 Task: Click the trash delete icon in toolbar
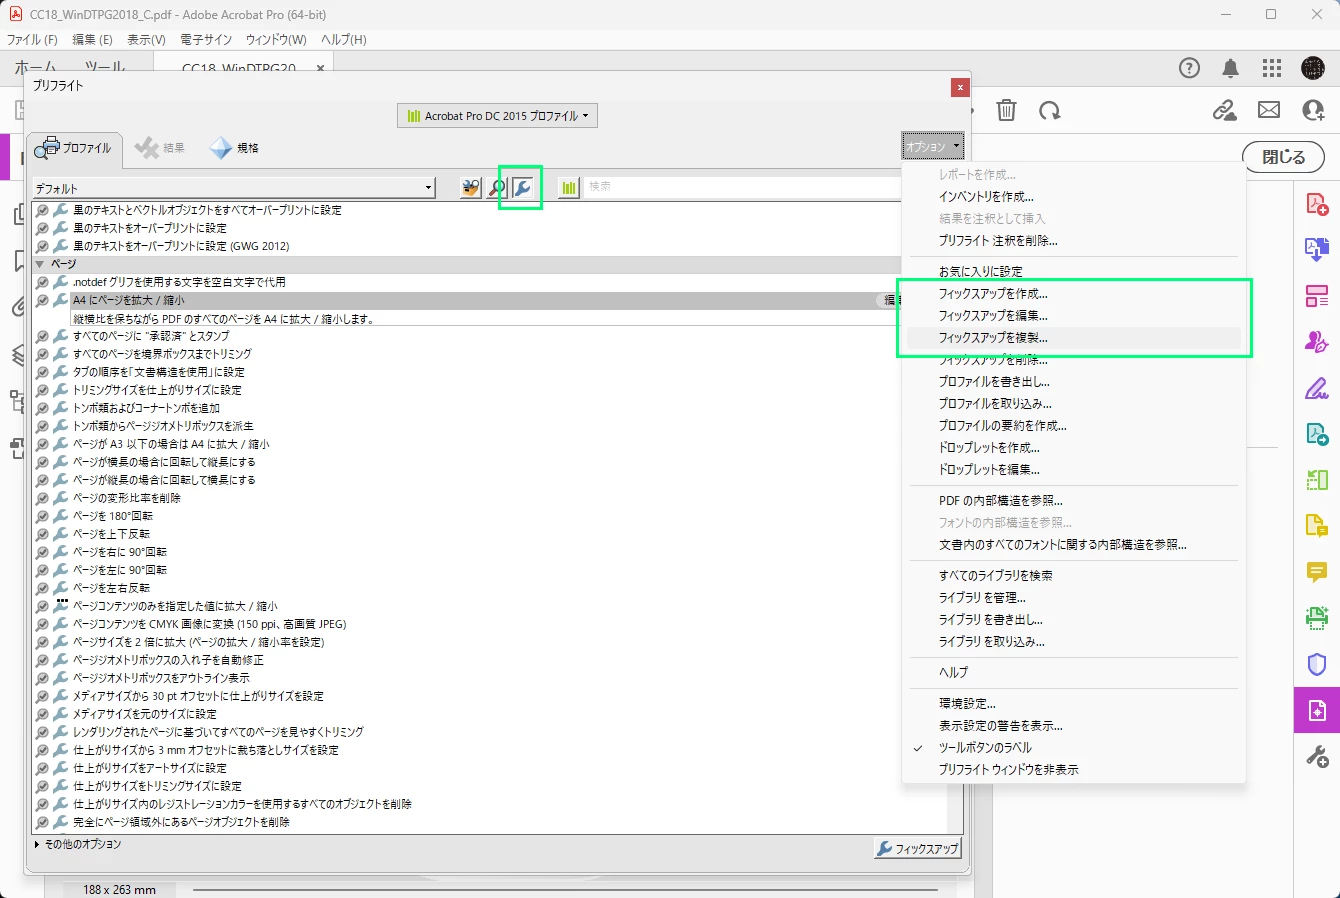pos(1007,111)
